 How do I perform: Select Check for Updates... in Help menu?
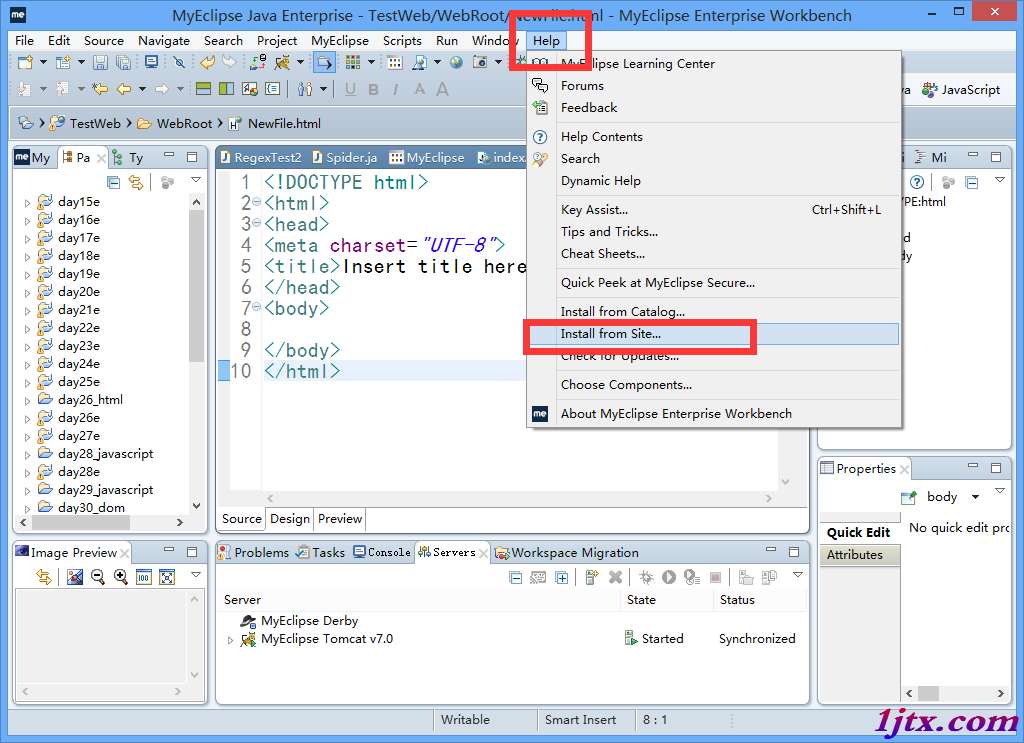pyautogui.click(x=714, y=356)
